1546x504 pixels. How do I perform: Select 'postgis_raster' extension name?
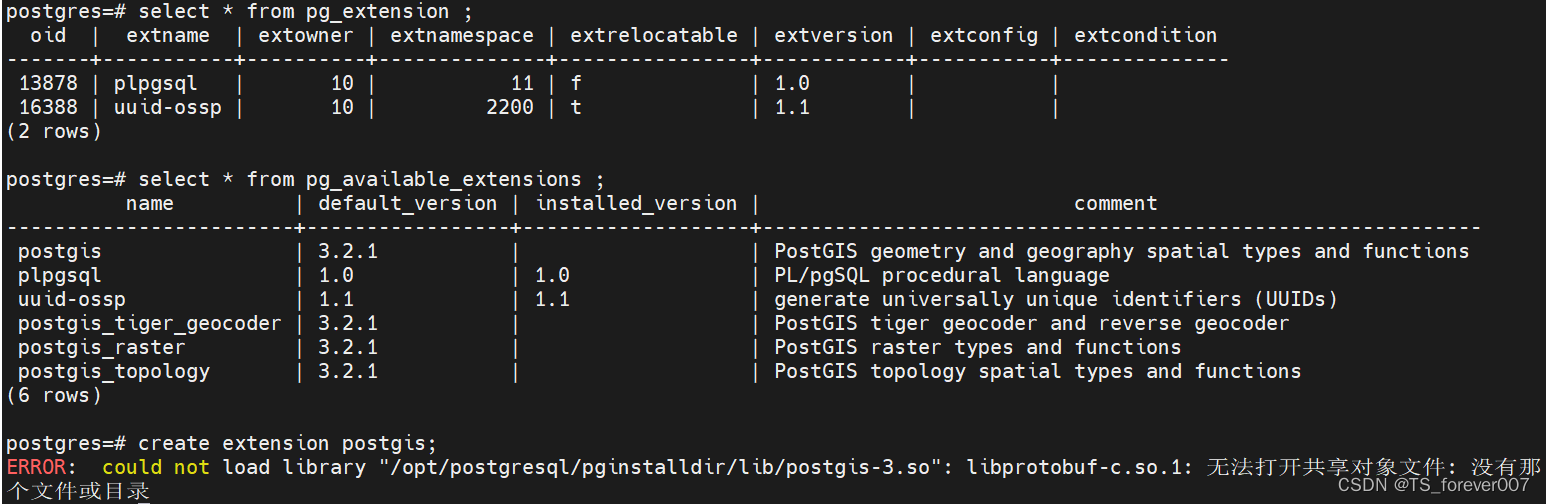point(102,348)
